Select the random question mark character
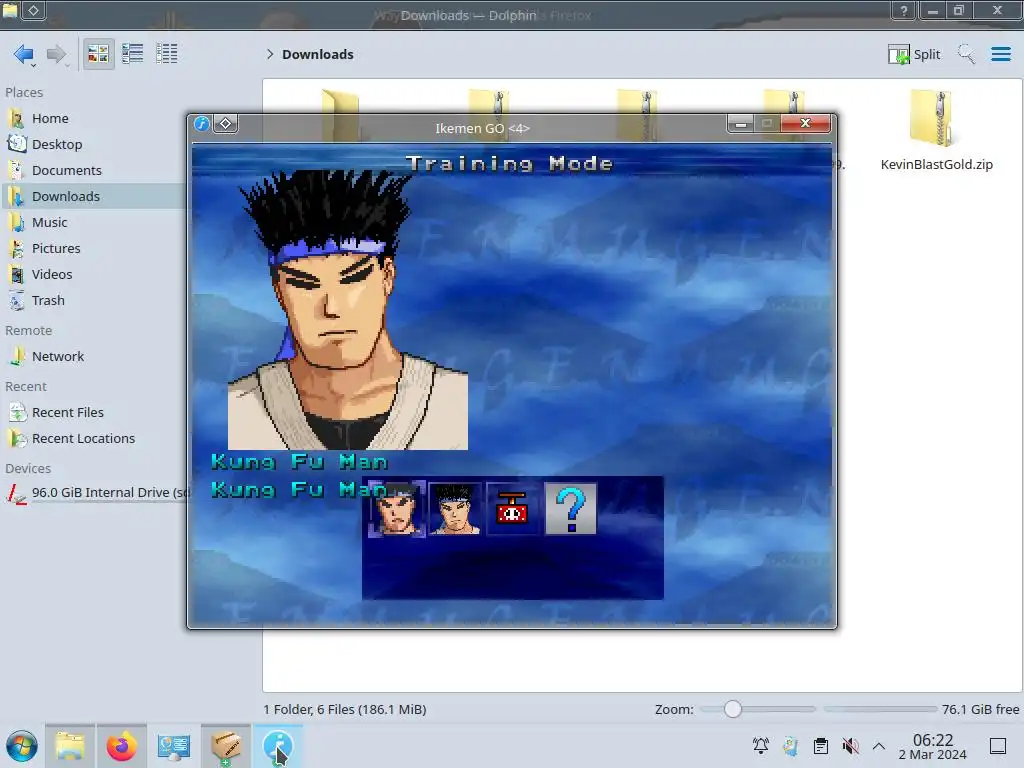1024x768 pixels. point(570,509)
